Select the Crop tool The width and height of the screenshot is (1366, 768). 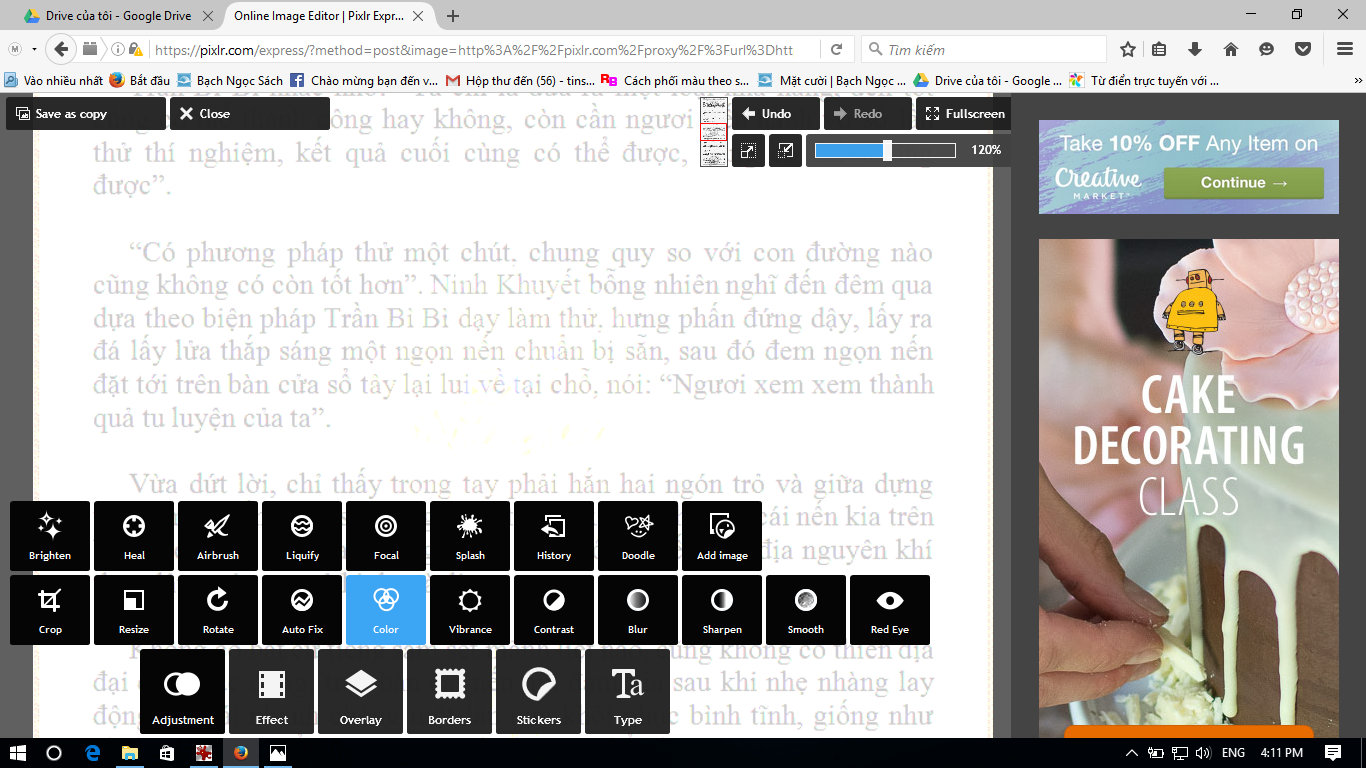pos(50,609)
